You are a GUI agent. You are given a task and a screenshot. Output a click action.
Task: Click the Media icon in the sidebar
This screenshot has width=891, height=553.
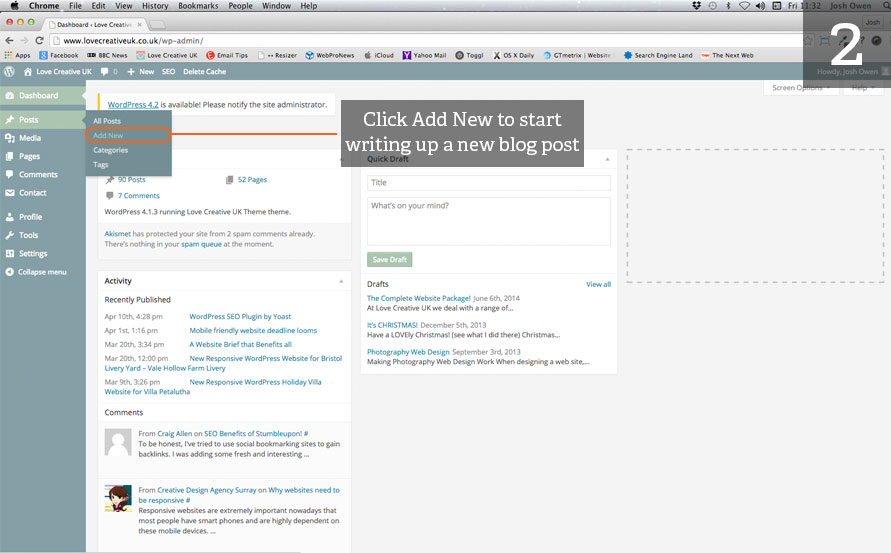point(9,138)
